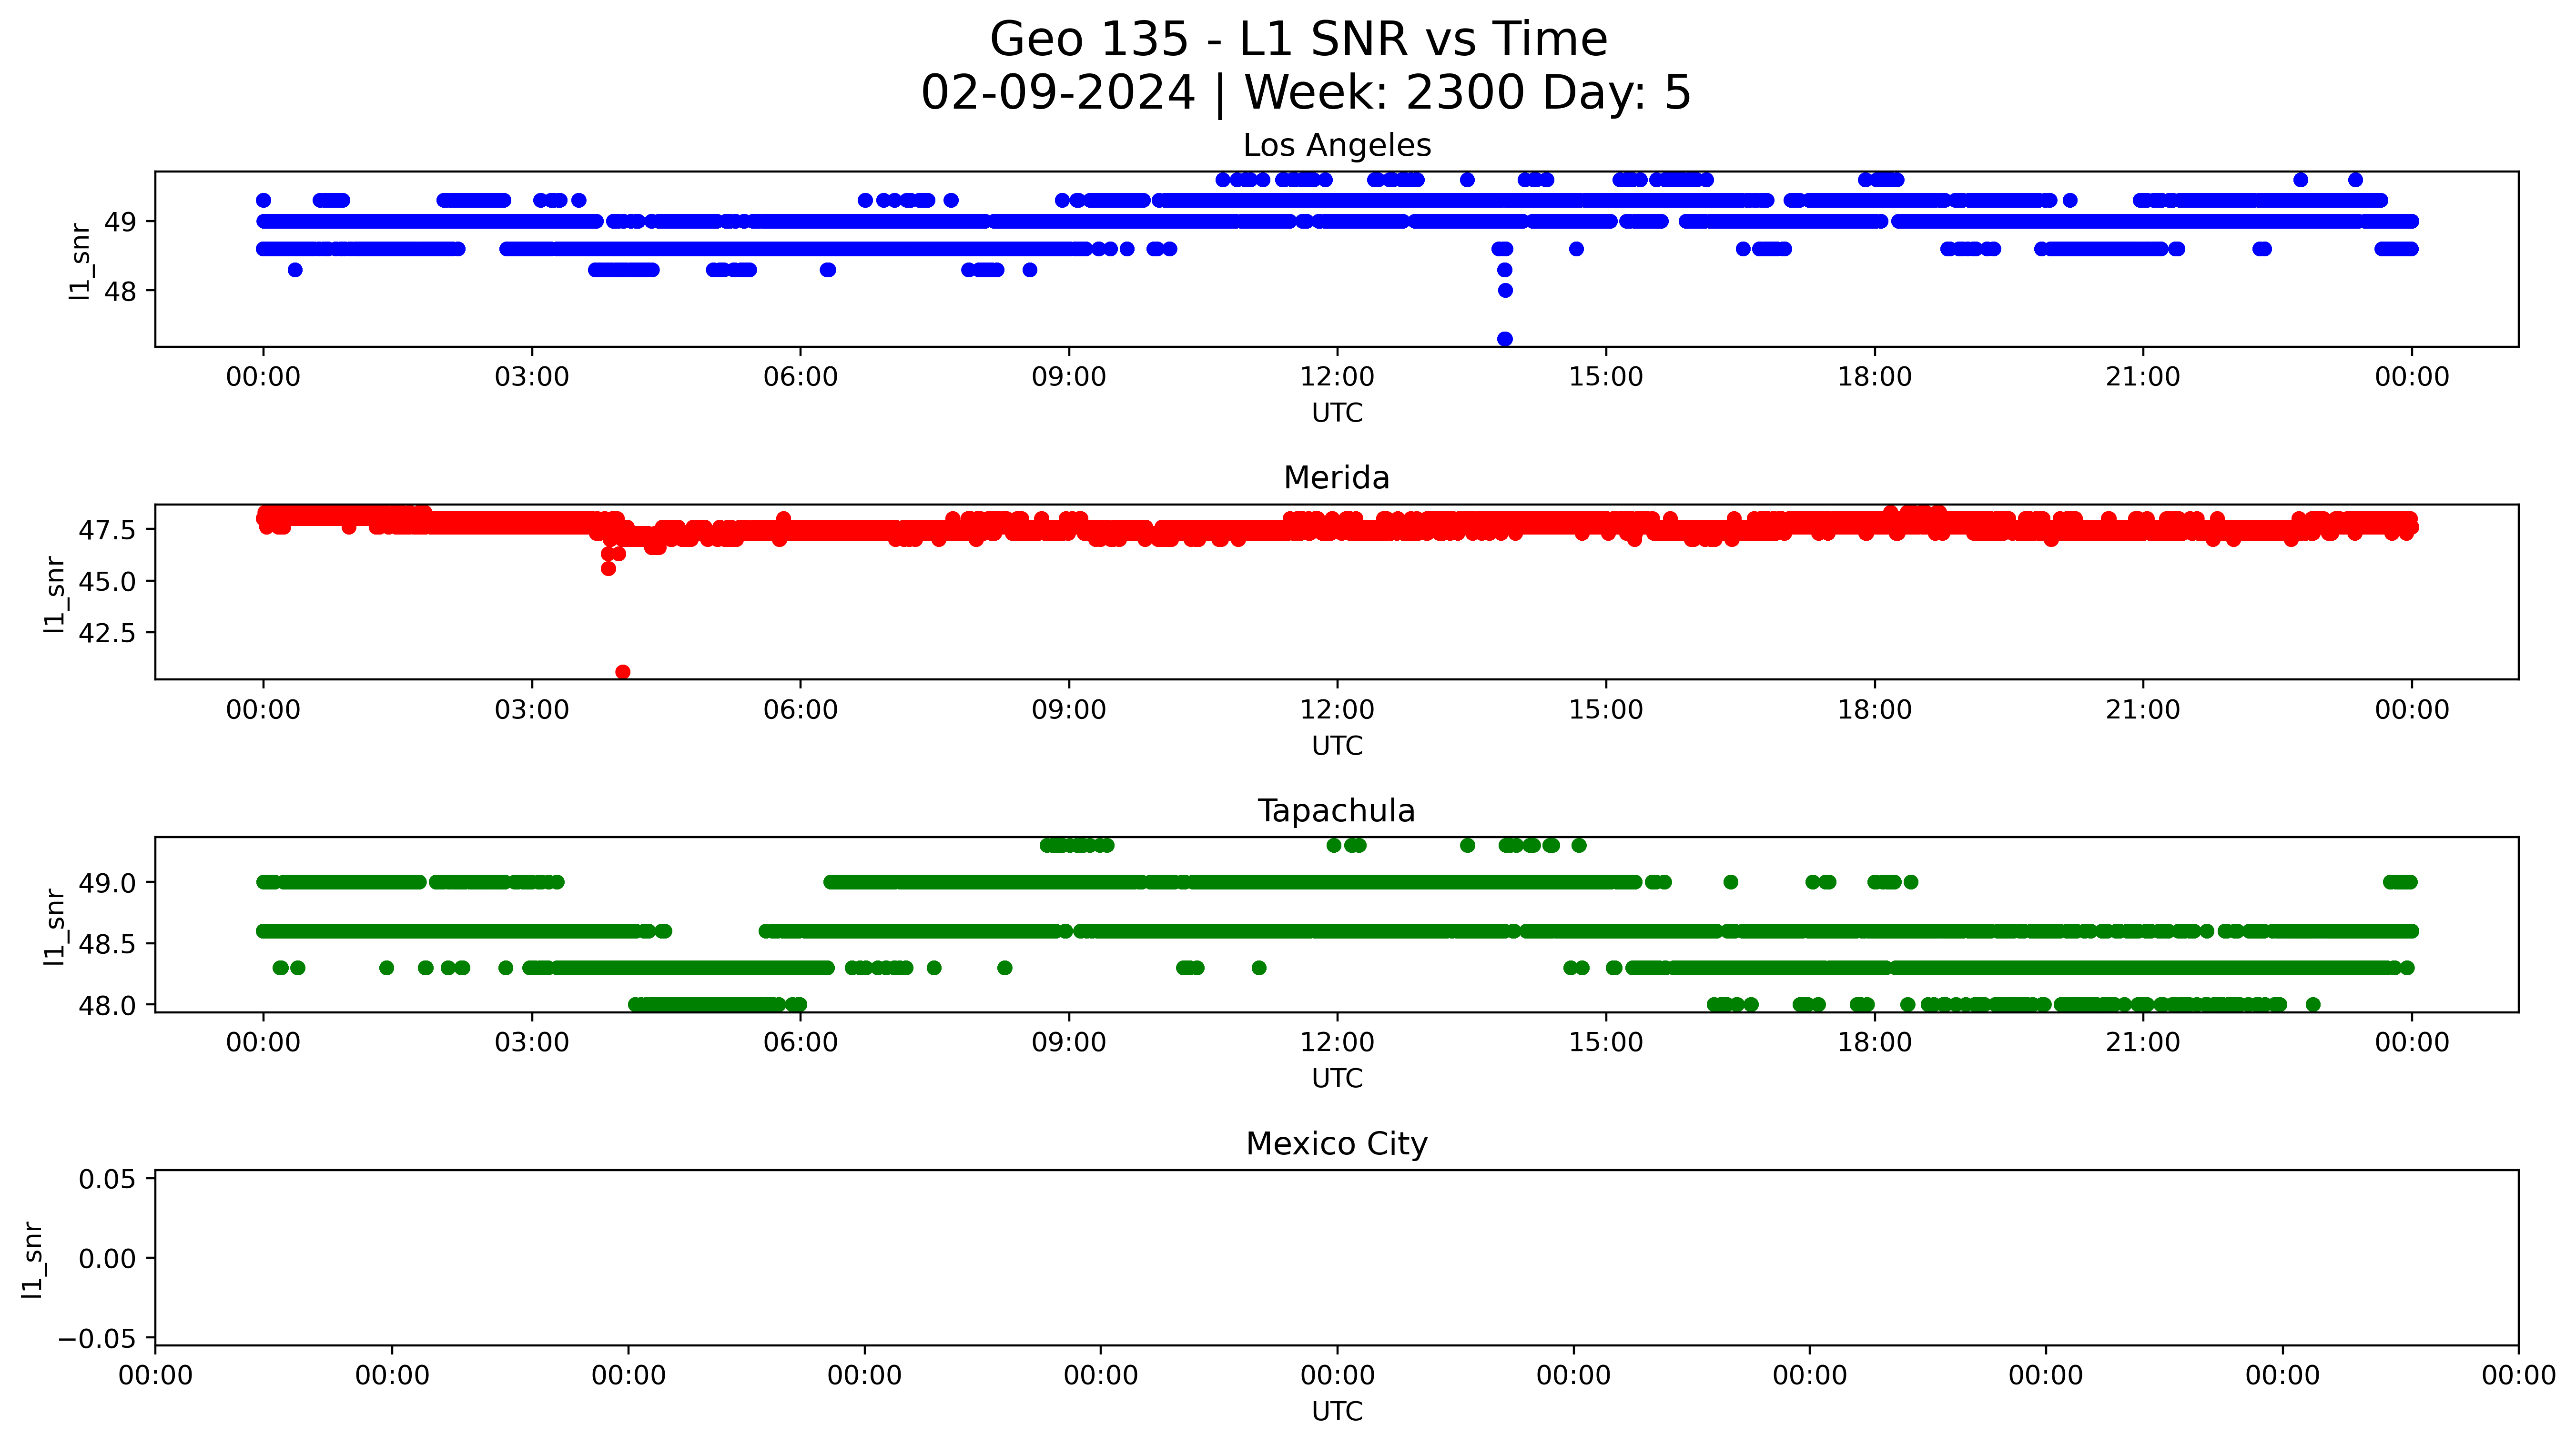Click the "03:00" tick label on Tapachula plot
Screen dimensions: 2576x1445
pyautogui.click(x=532, y=1042)
